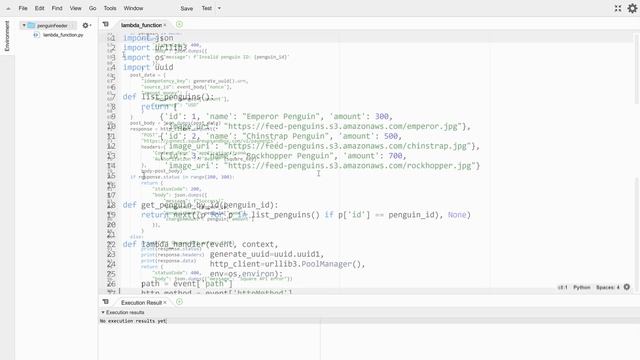Open lambda_function.py in the file tree
Screen dimensions: 640x360
point(63,35)
